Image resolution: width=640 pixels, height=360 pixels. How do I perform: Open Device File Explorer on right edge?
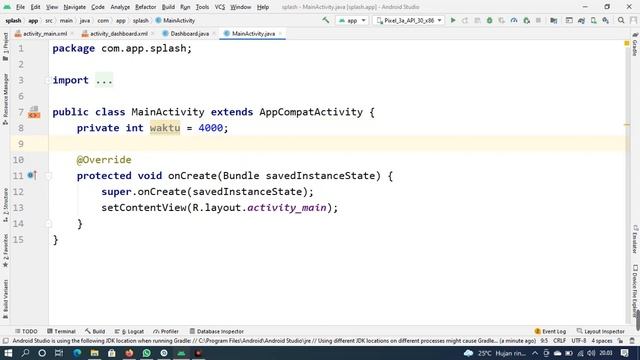(x=635, y=291)
